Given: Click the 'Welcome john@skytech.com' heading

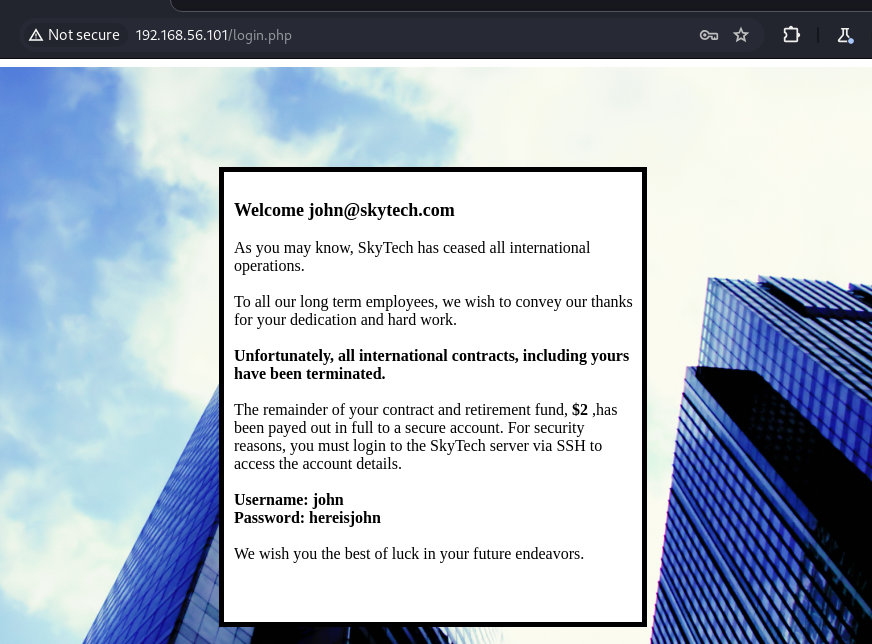Looking at the screenshot, I should click(344, 210).
